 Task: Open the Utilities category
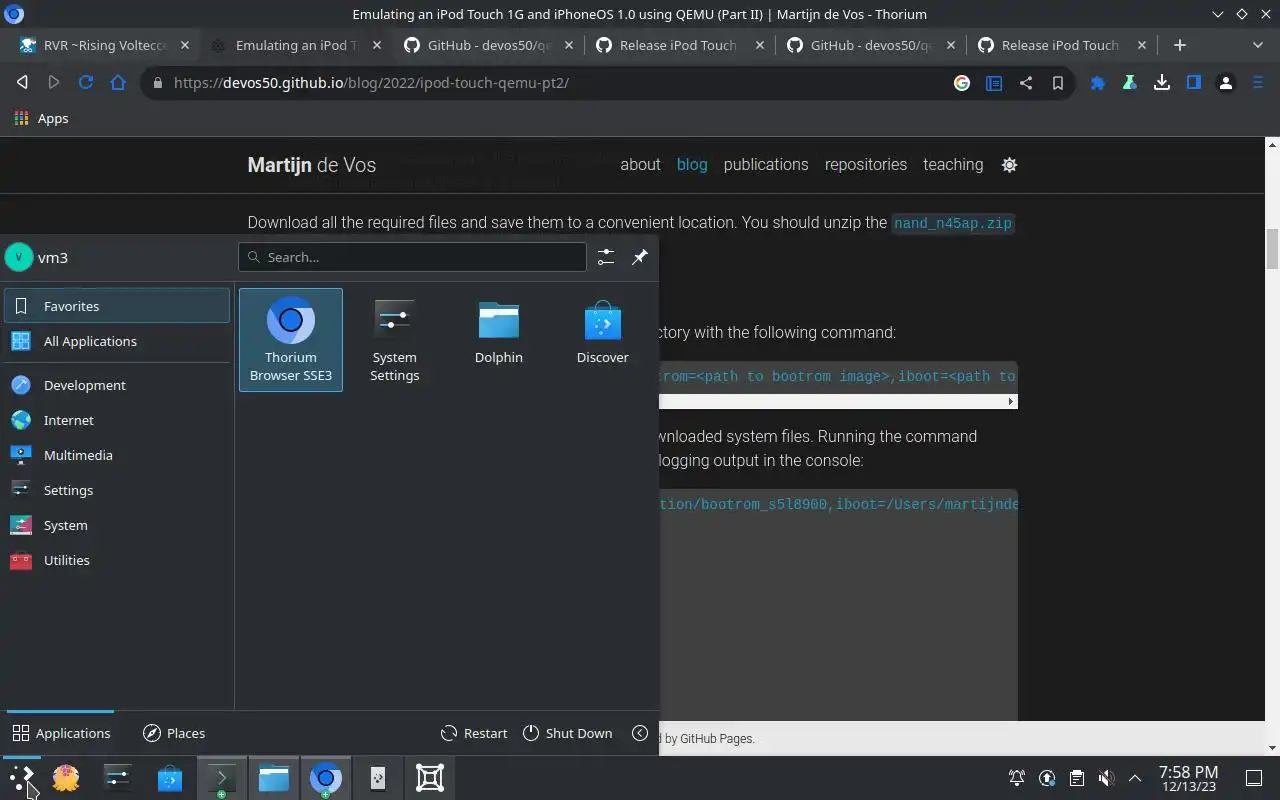click(x=117, y=560)
